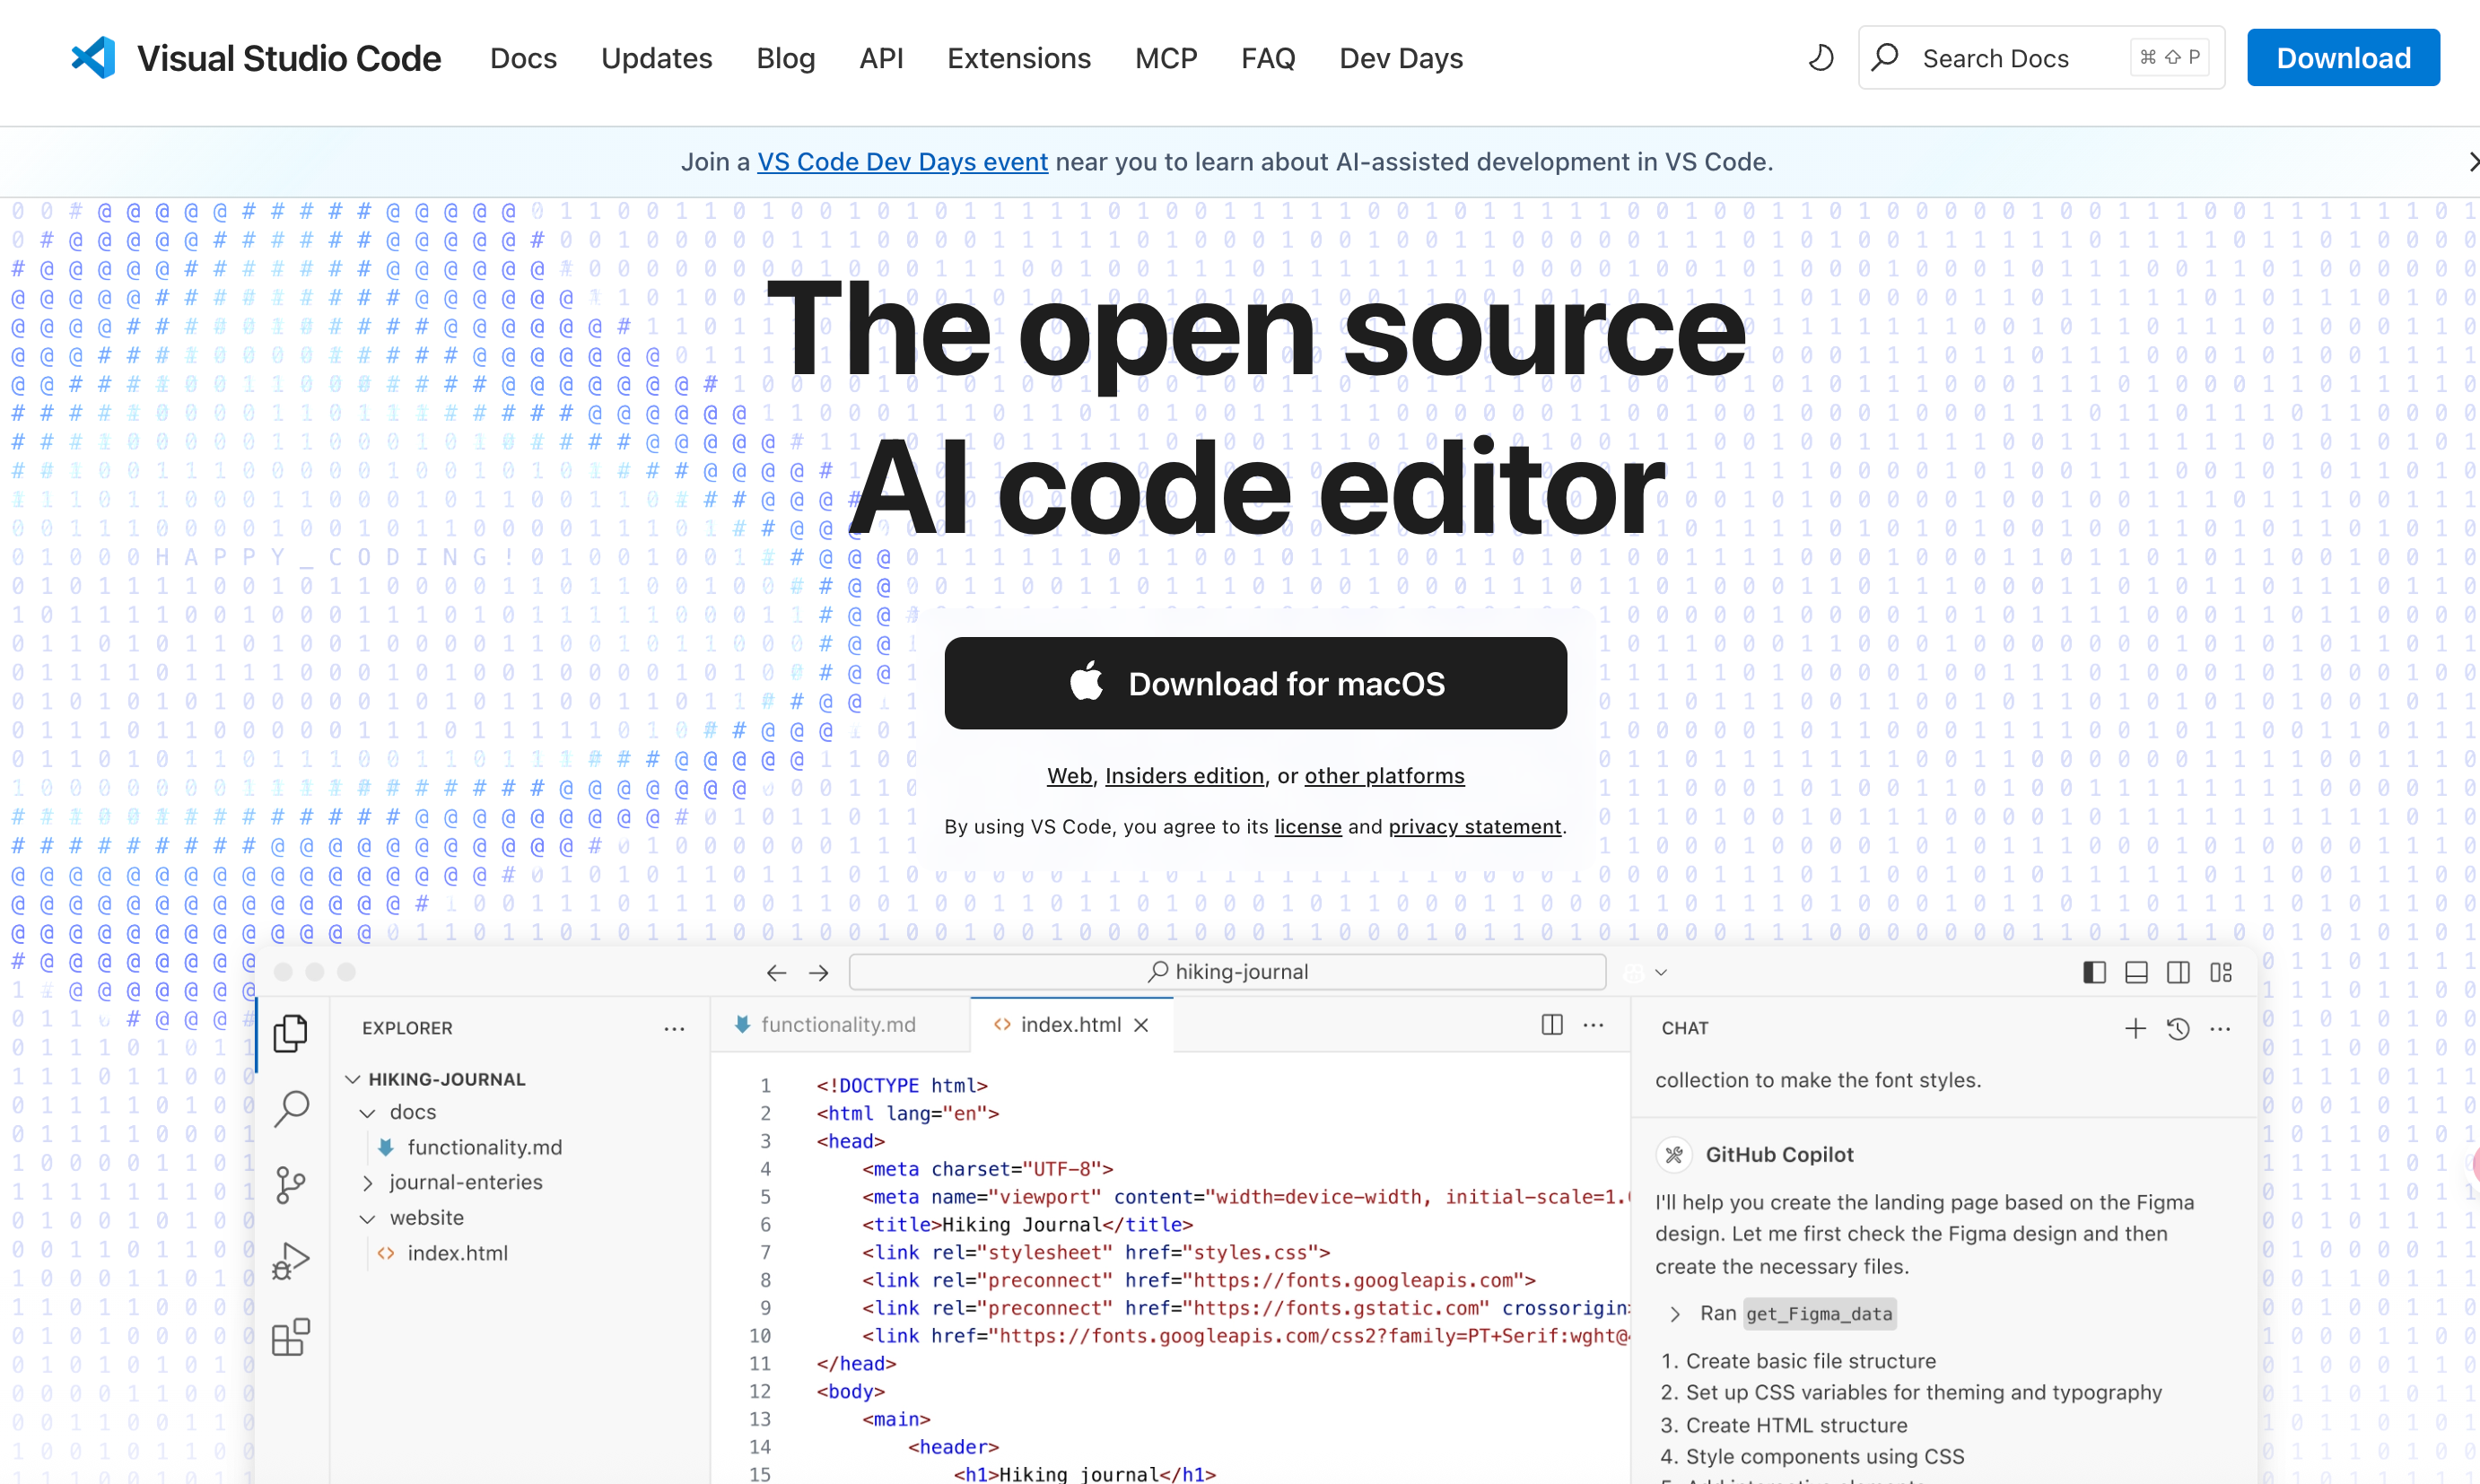Click the new chat plus icon
Viewport: 2480px width, 1484px height.
click(x=2135, y=1028)
